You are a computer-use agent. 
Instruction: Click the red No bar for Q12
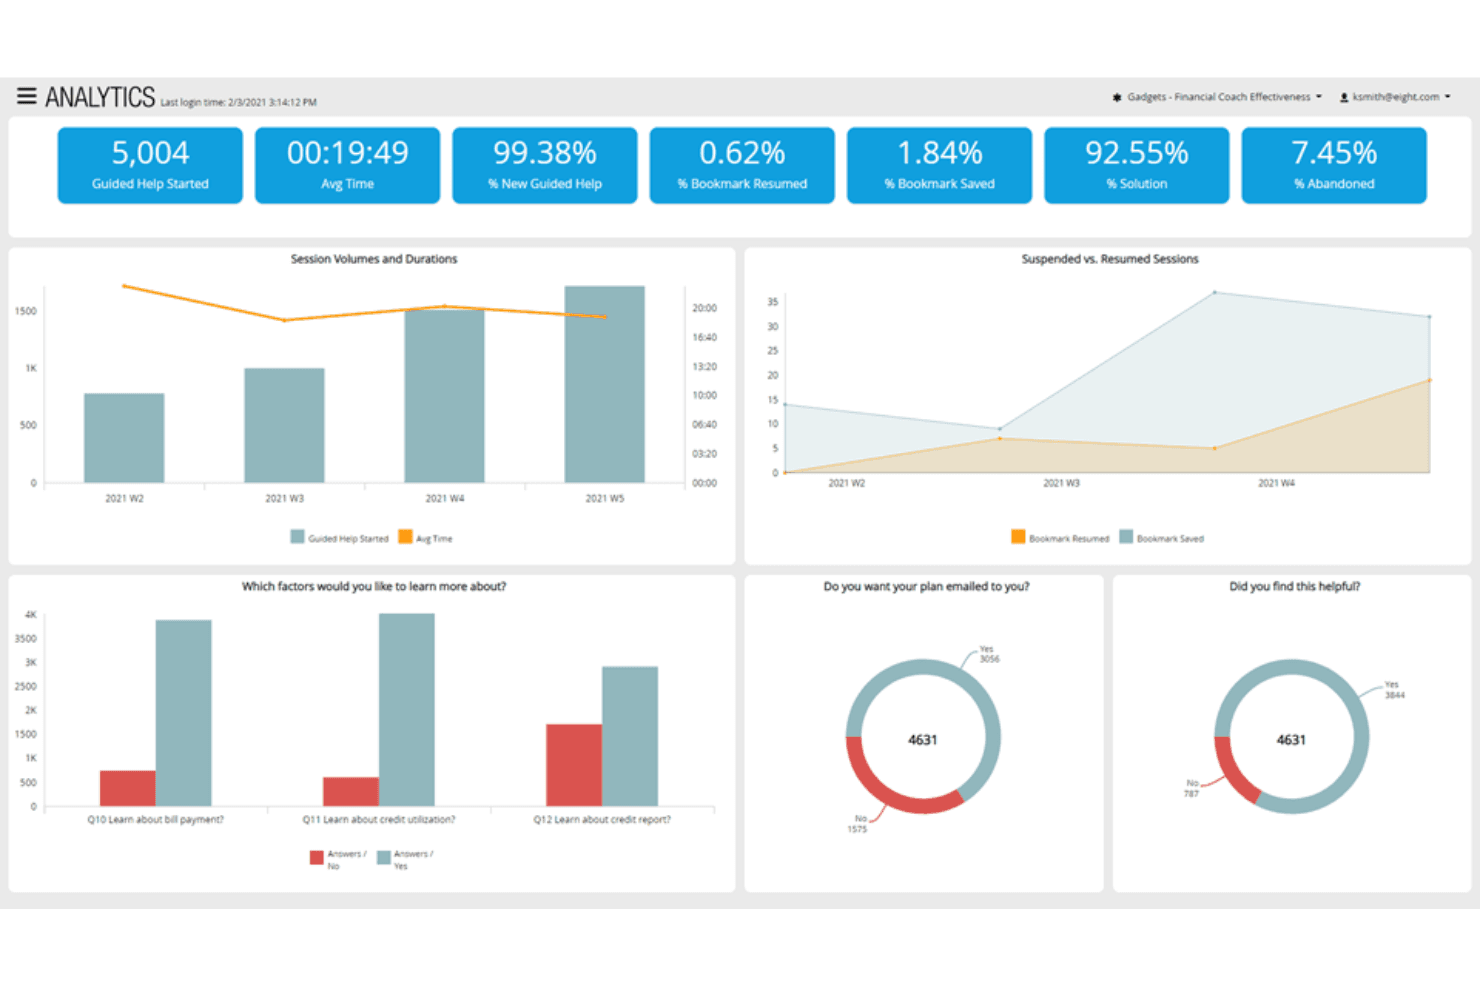[574, 765]
